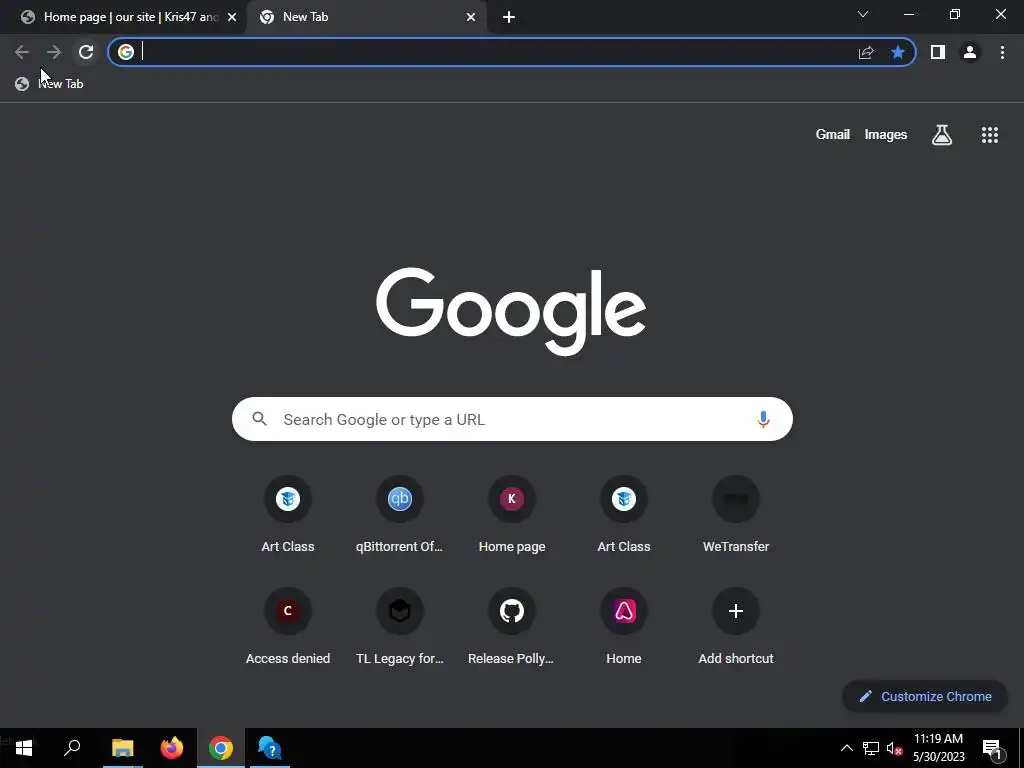Click the Google logo
Viewport: 1024px width, 768px height.
click(x=511, y=311)
